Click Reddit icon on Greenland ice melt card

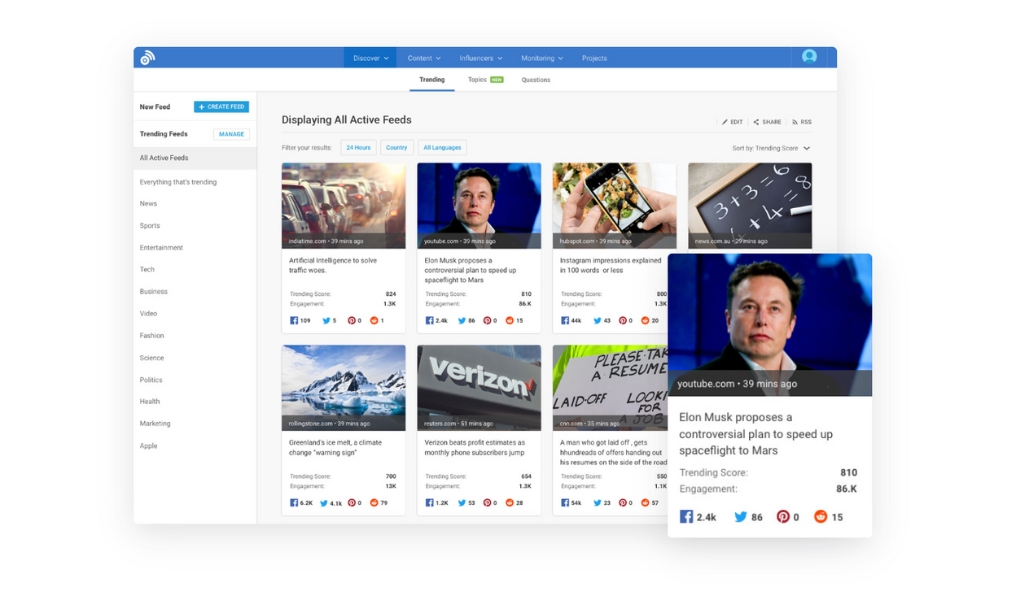pos(374,503)
